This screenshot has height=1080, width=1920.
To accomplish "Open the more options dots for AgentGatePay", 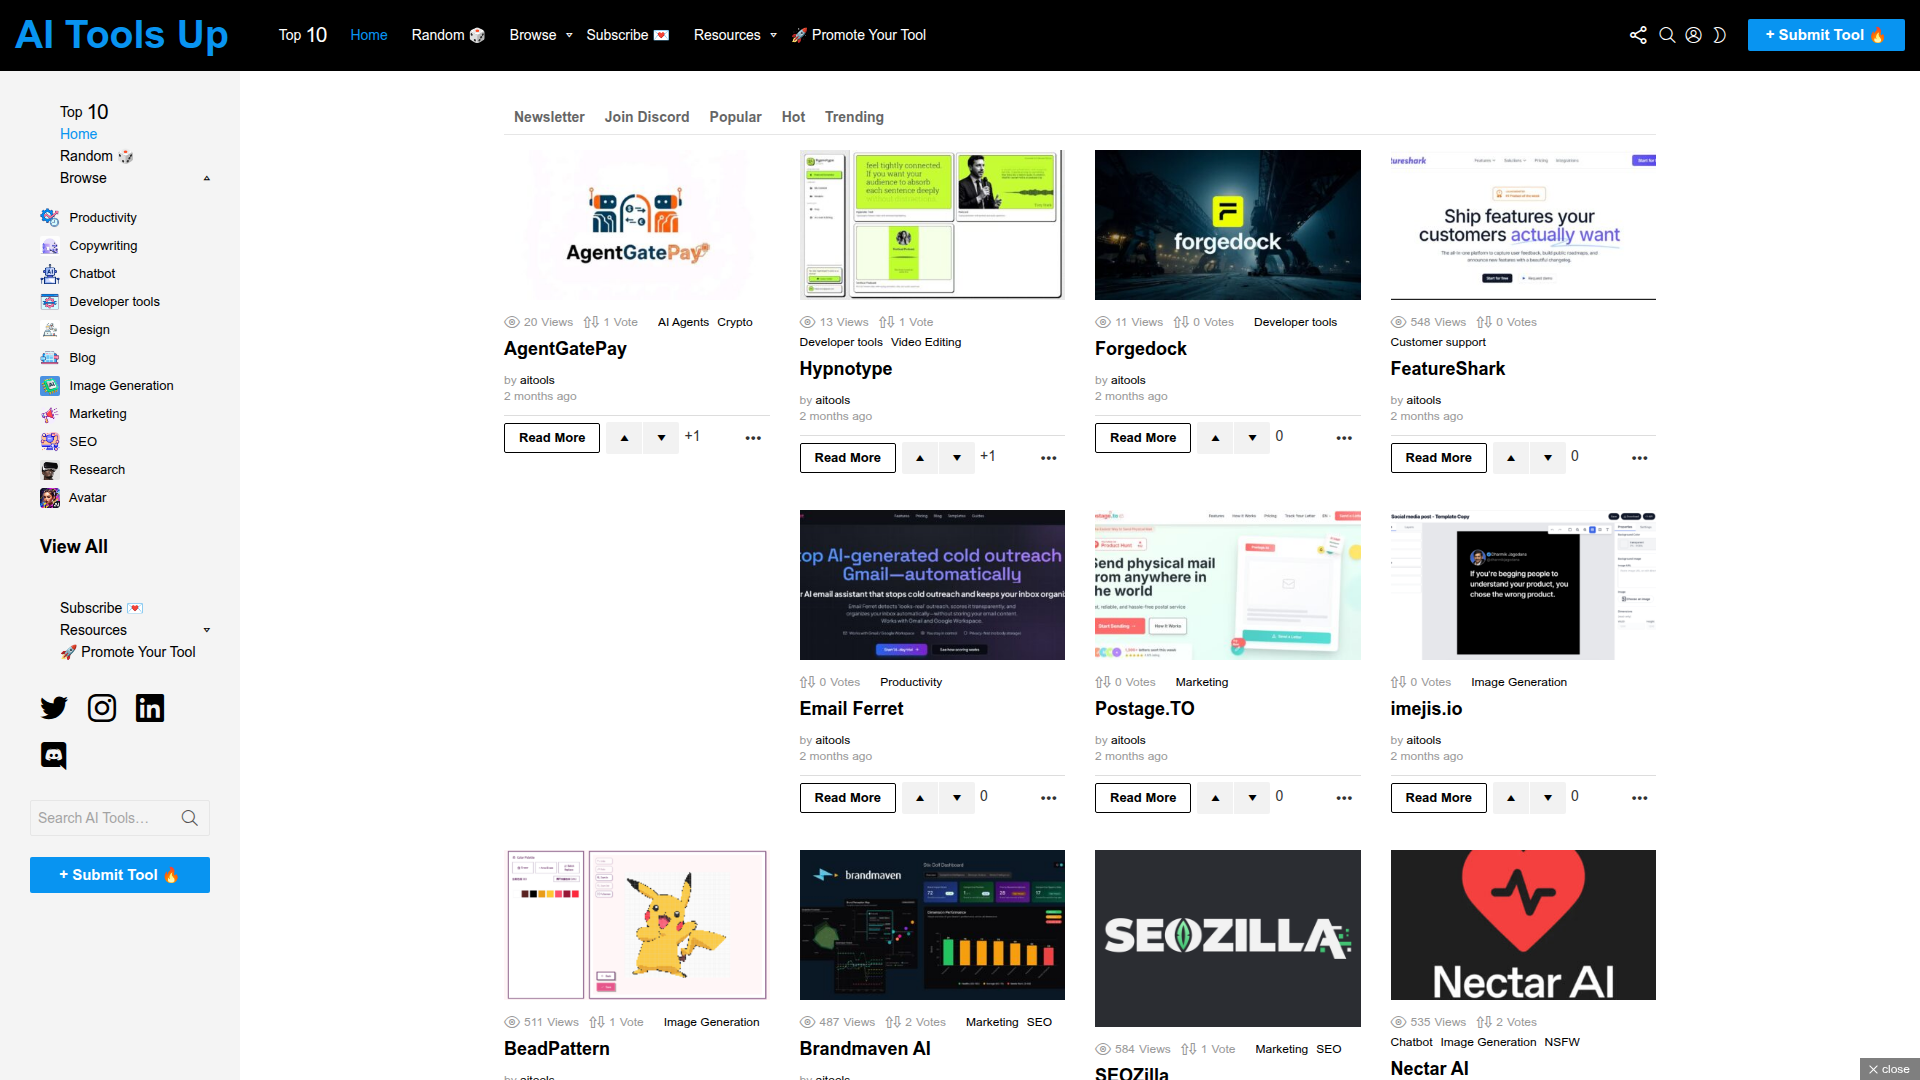I will 753,438.
